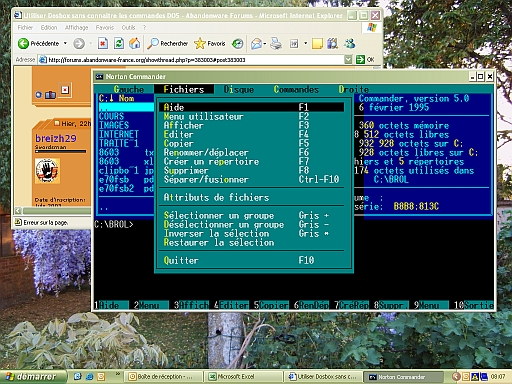Open the Favoris star panel

pos(210,43)
